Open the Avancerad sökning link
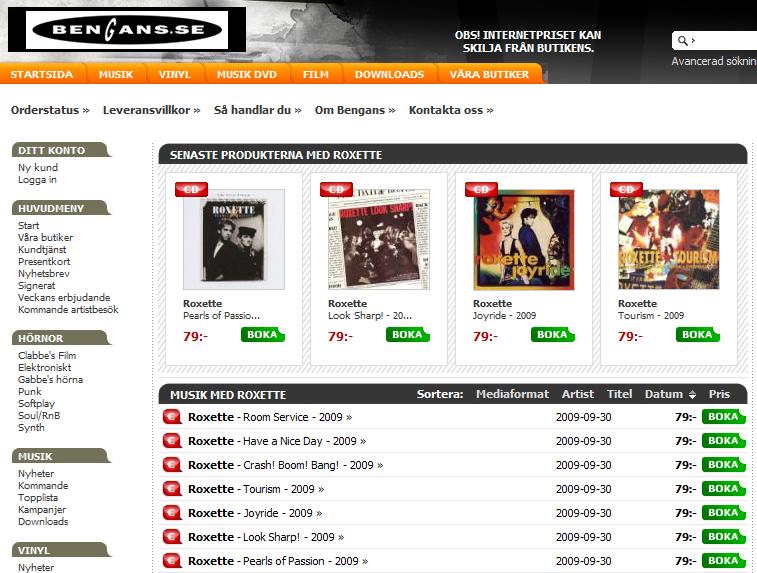 pyautogui.click(x=713, y=61)
